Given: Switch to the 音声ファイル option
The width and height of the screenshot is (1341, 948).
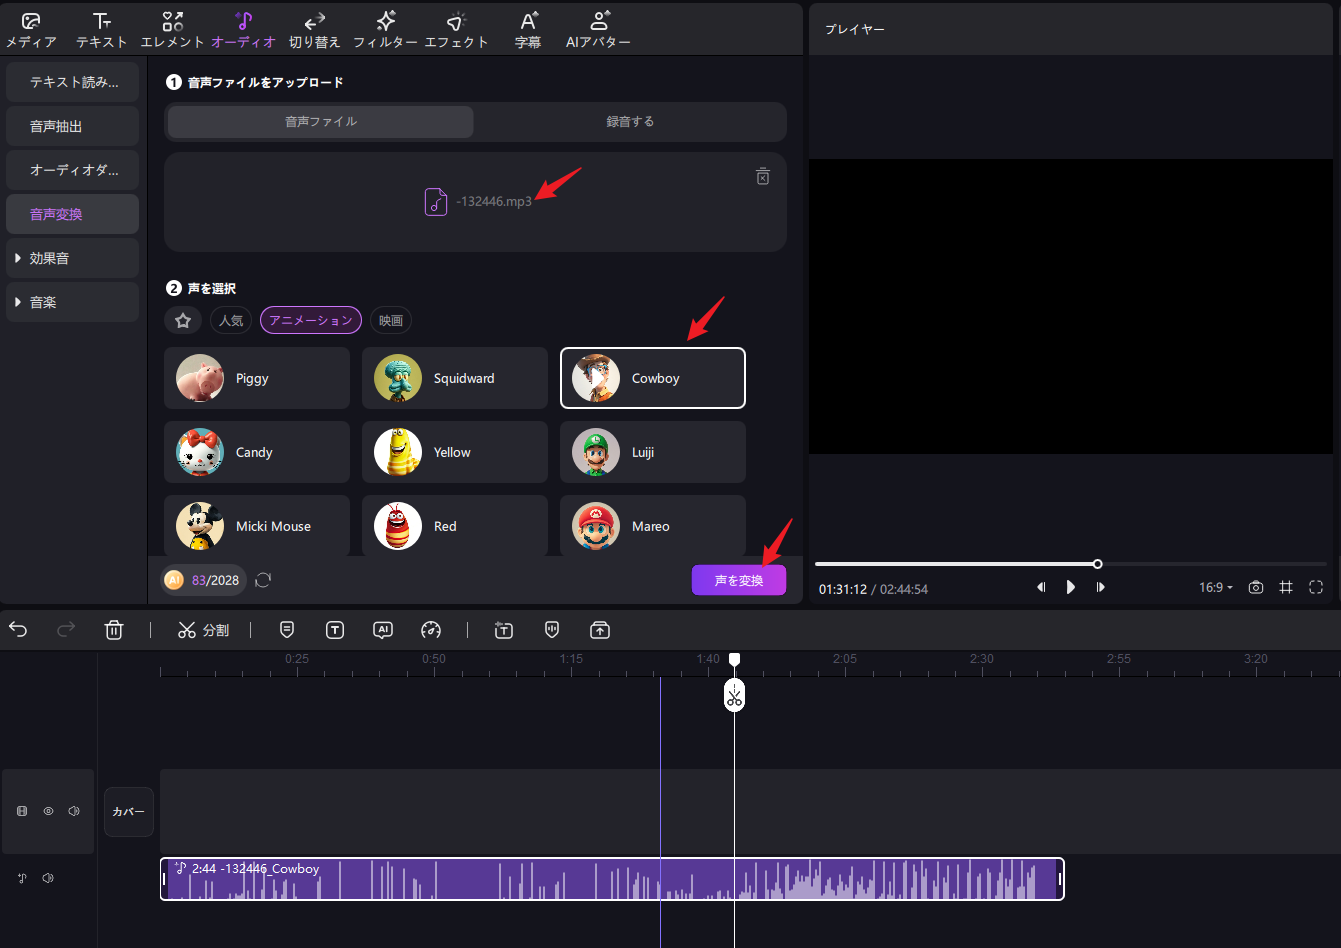Looking at the screenshot, I should pyautogui.click(x=321, y=121).
